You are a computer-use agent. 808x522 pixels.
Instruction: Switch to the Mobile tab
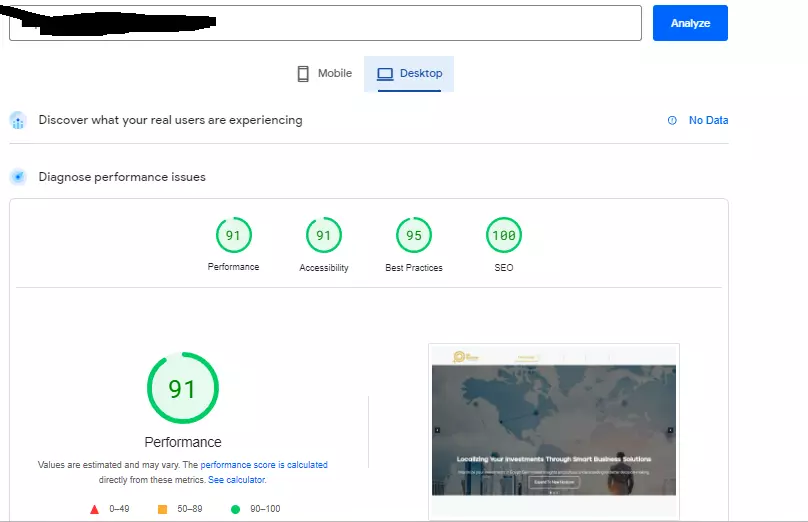tap(325, 74)
